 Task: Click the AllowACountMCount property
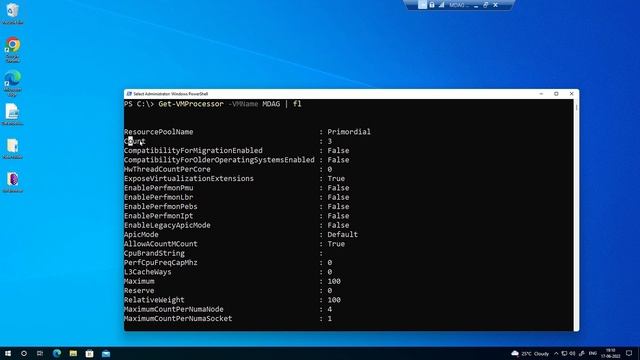(x=160, y=244)
